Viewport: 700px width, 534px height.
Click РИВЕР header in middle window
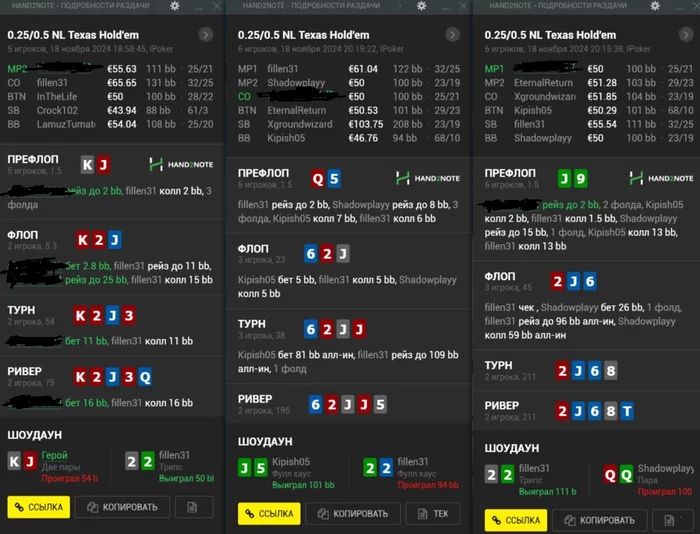click(x=255, y=399)
